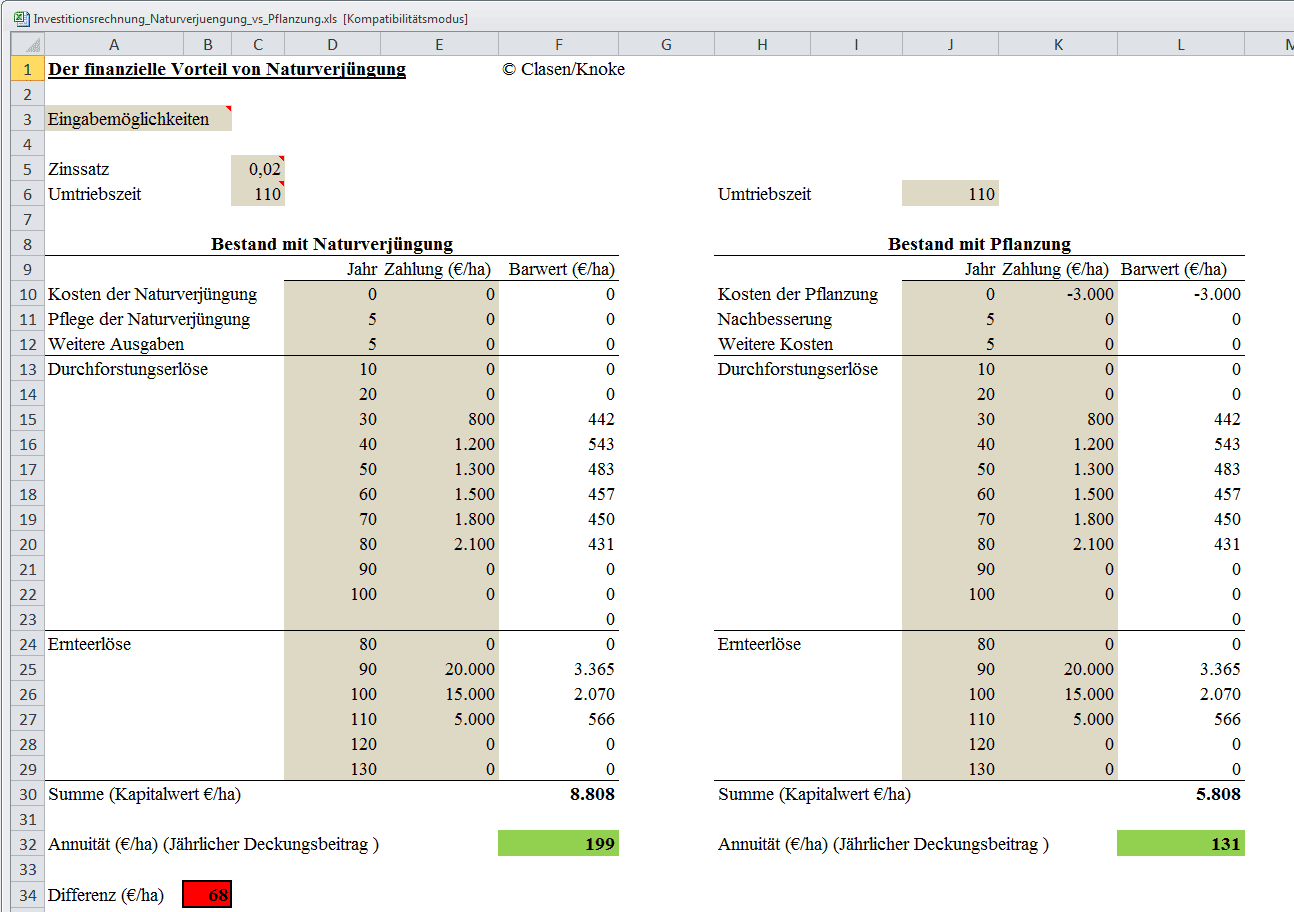The width and height of the screenshot is (1294, 912).
Task: Select the left Umtriebszeit input cell in column C
Action: pos(258,194)
